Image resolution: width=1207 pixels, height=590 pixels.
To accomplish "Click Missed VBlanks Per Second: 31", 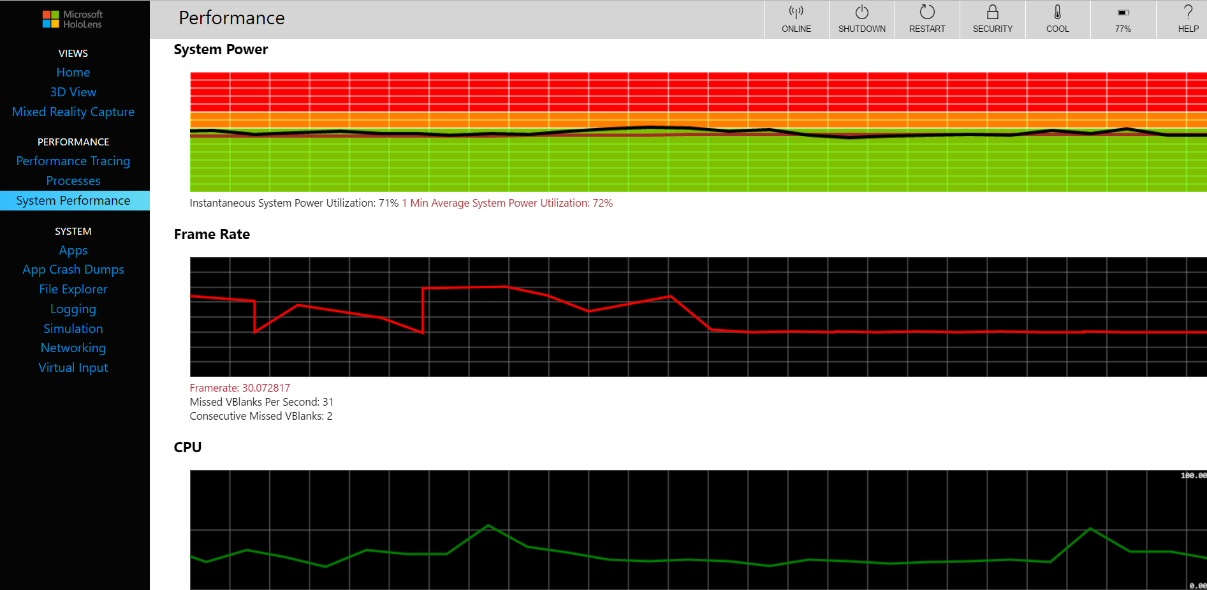I will coord(261,402).
